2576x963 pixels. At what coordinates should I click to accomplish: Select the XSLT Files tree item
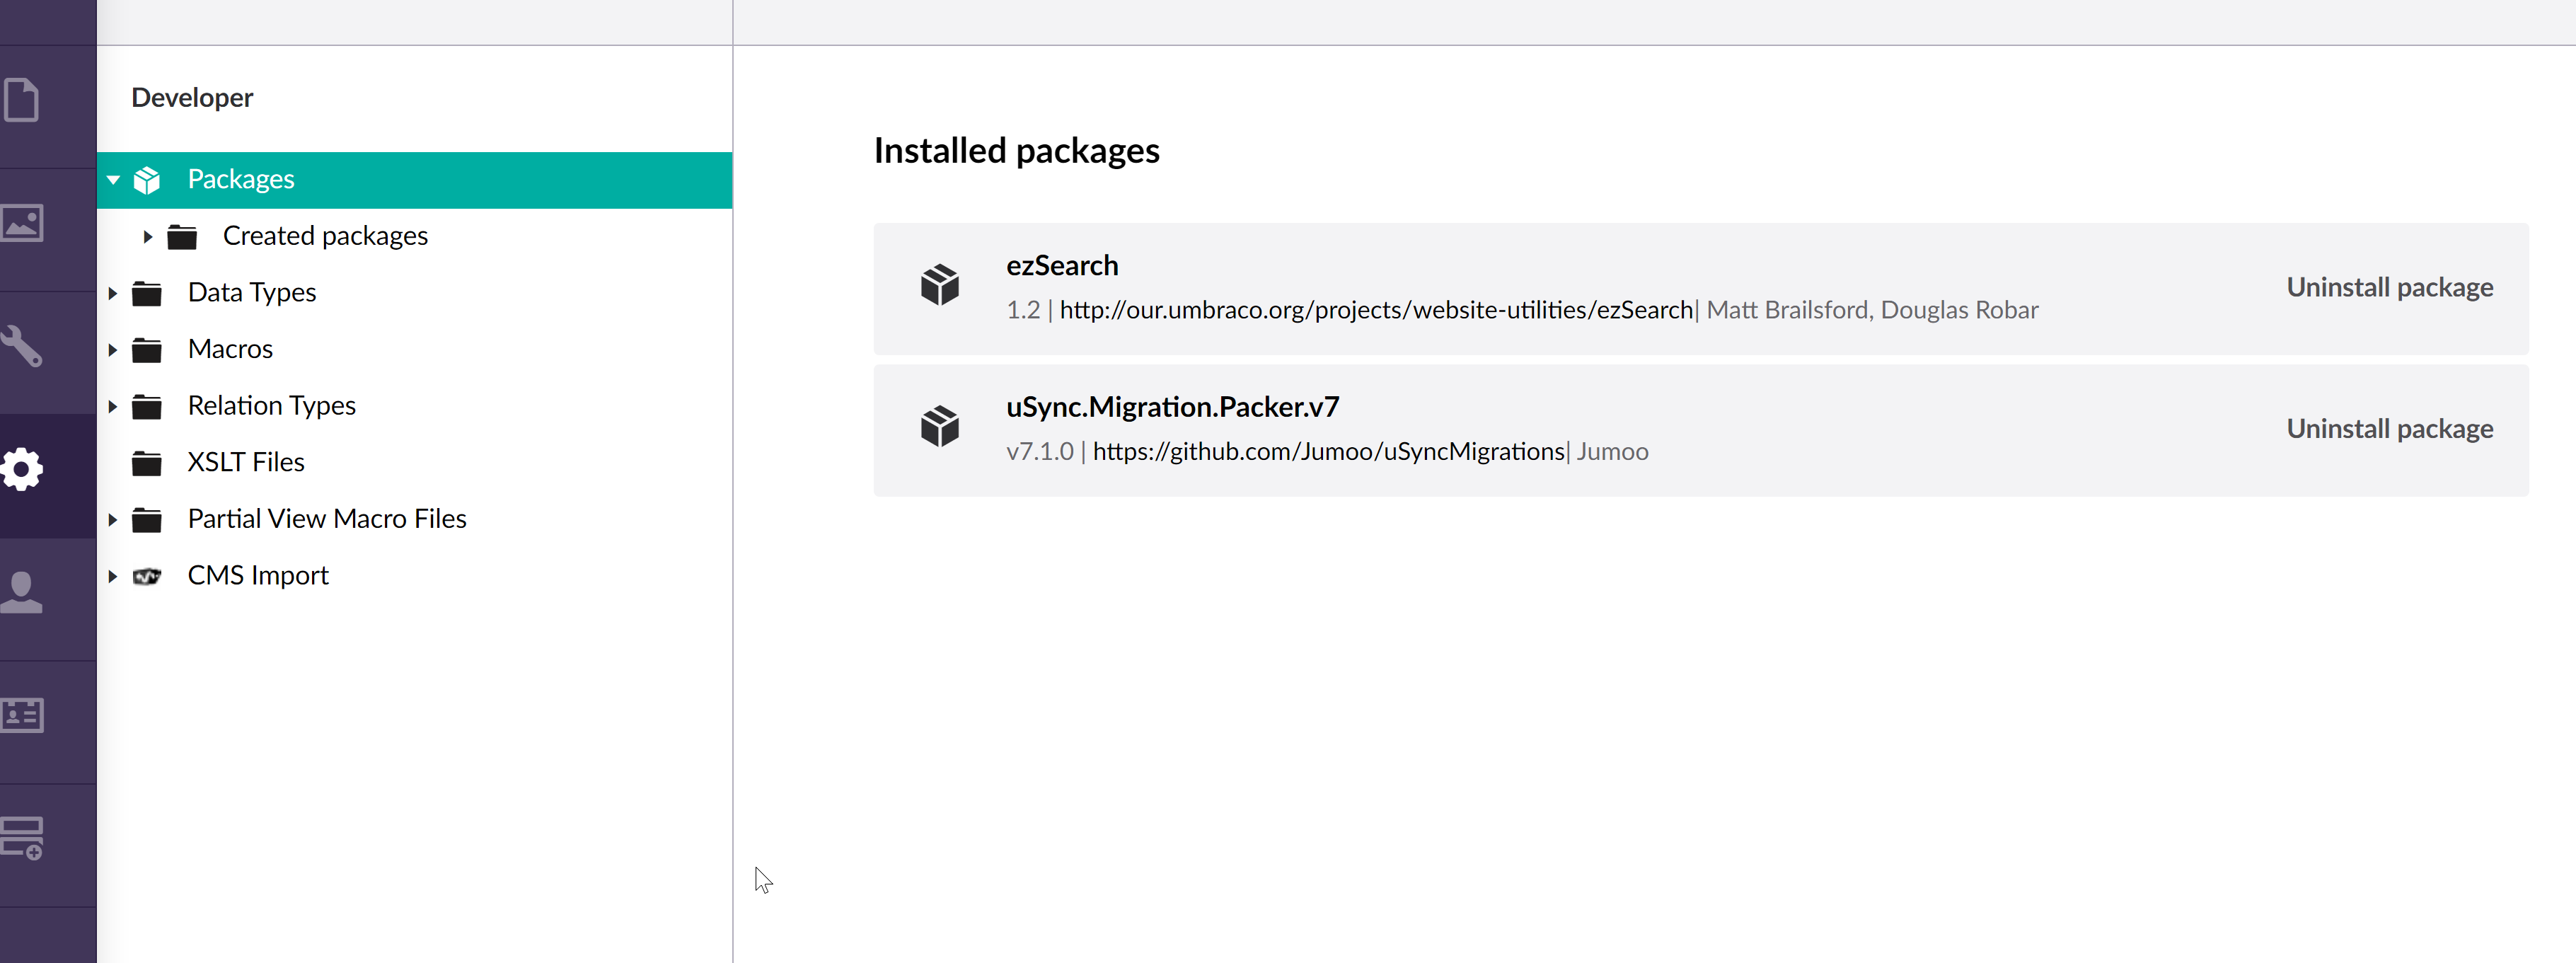[x=246, y=462]
